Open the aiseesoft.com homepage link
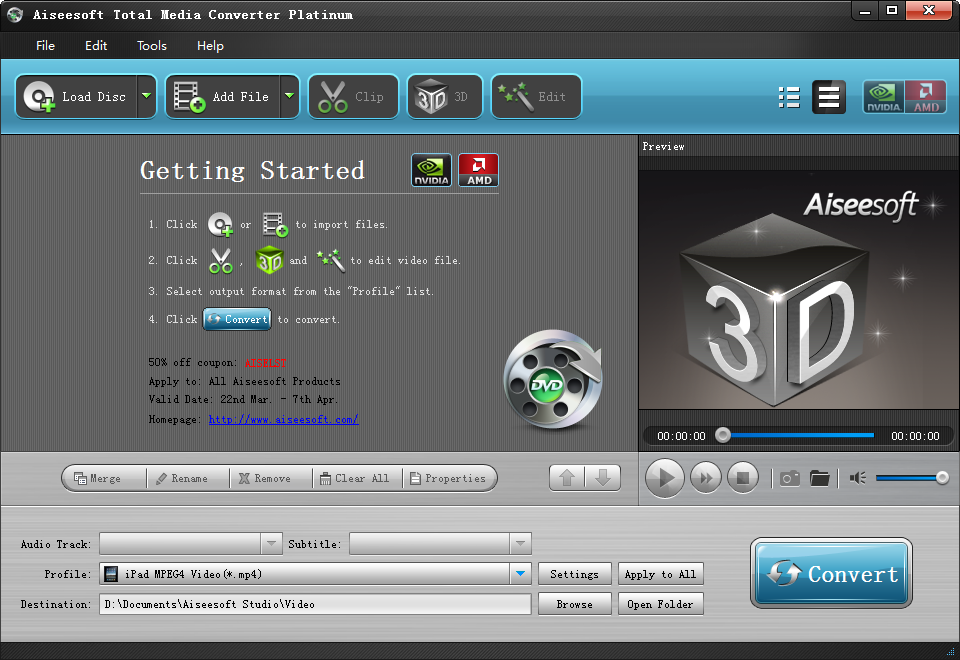 pos(283,419)
